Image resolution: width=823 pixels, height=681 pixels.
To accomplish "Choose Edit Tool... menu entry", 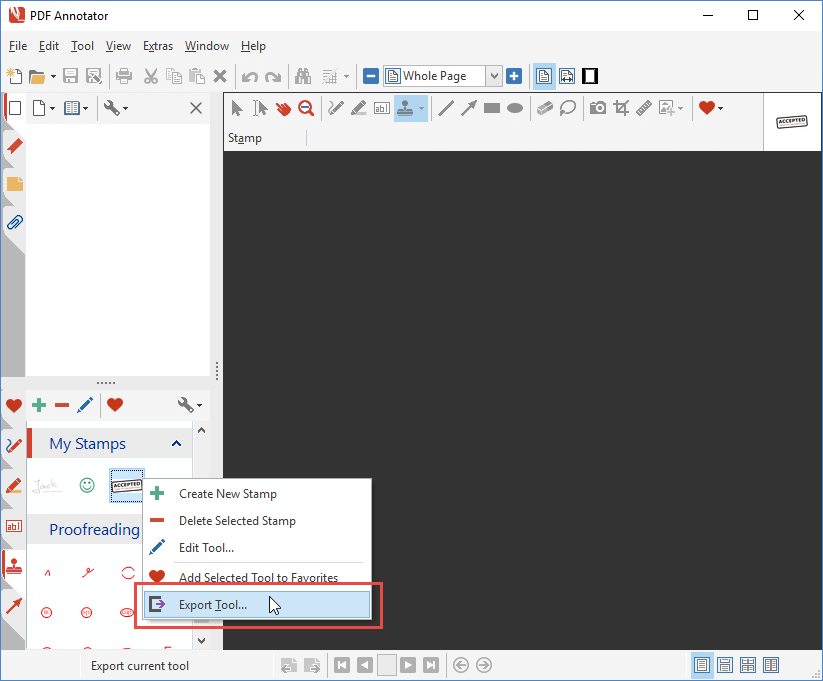I will (257, 548).
